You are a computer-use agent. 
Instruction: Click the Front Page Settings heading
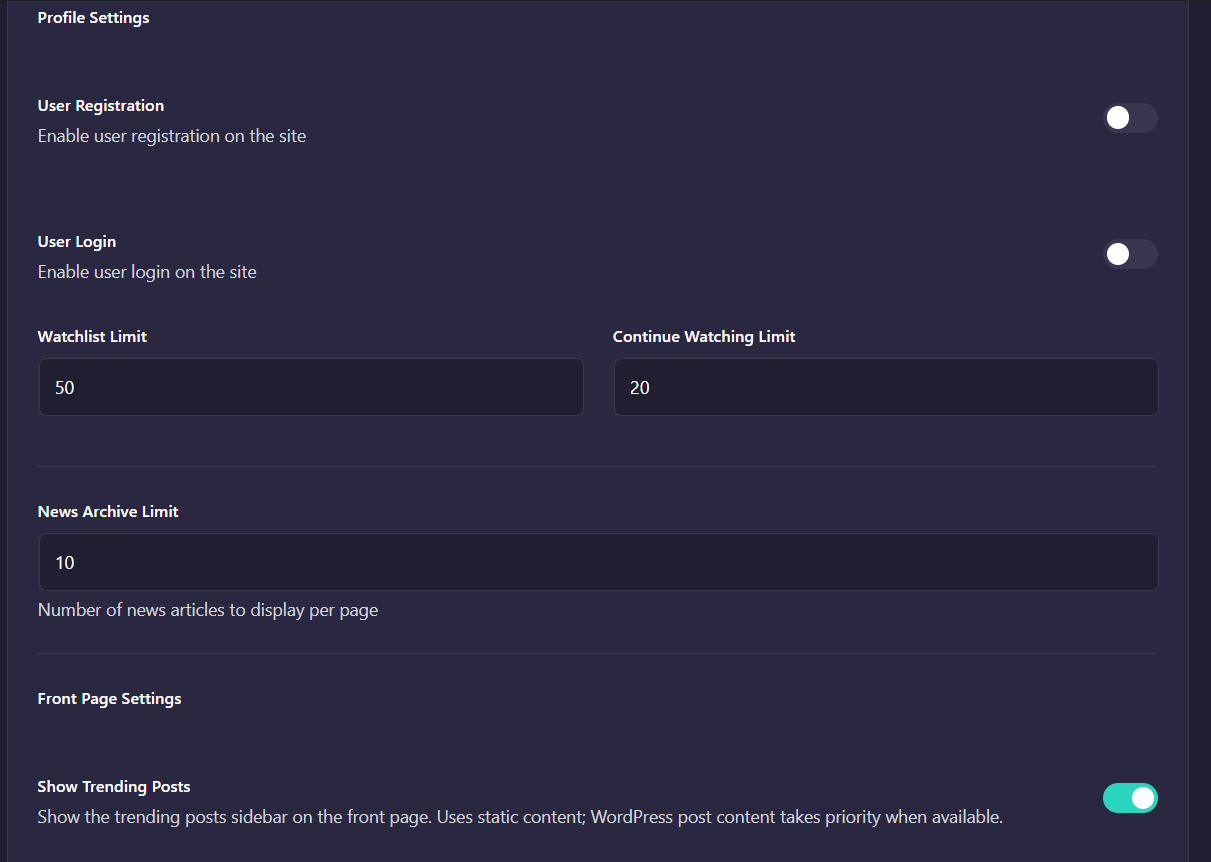[x=109, y=698]
